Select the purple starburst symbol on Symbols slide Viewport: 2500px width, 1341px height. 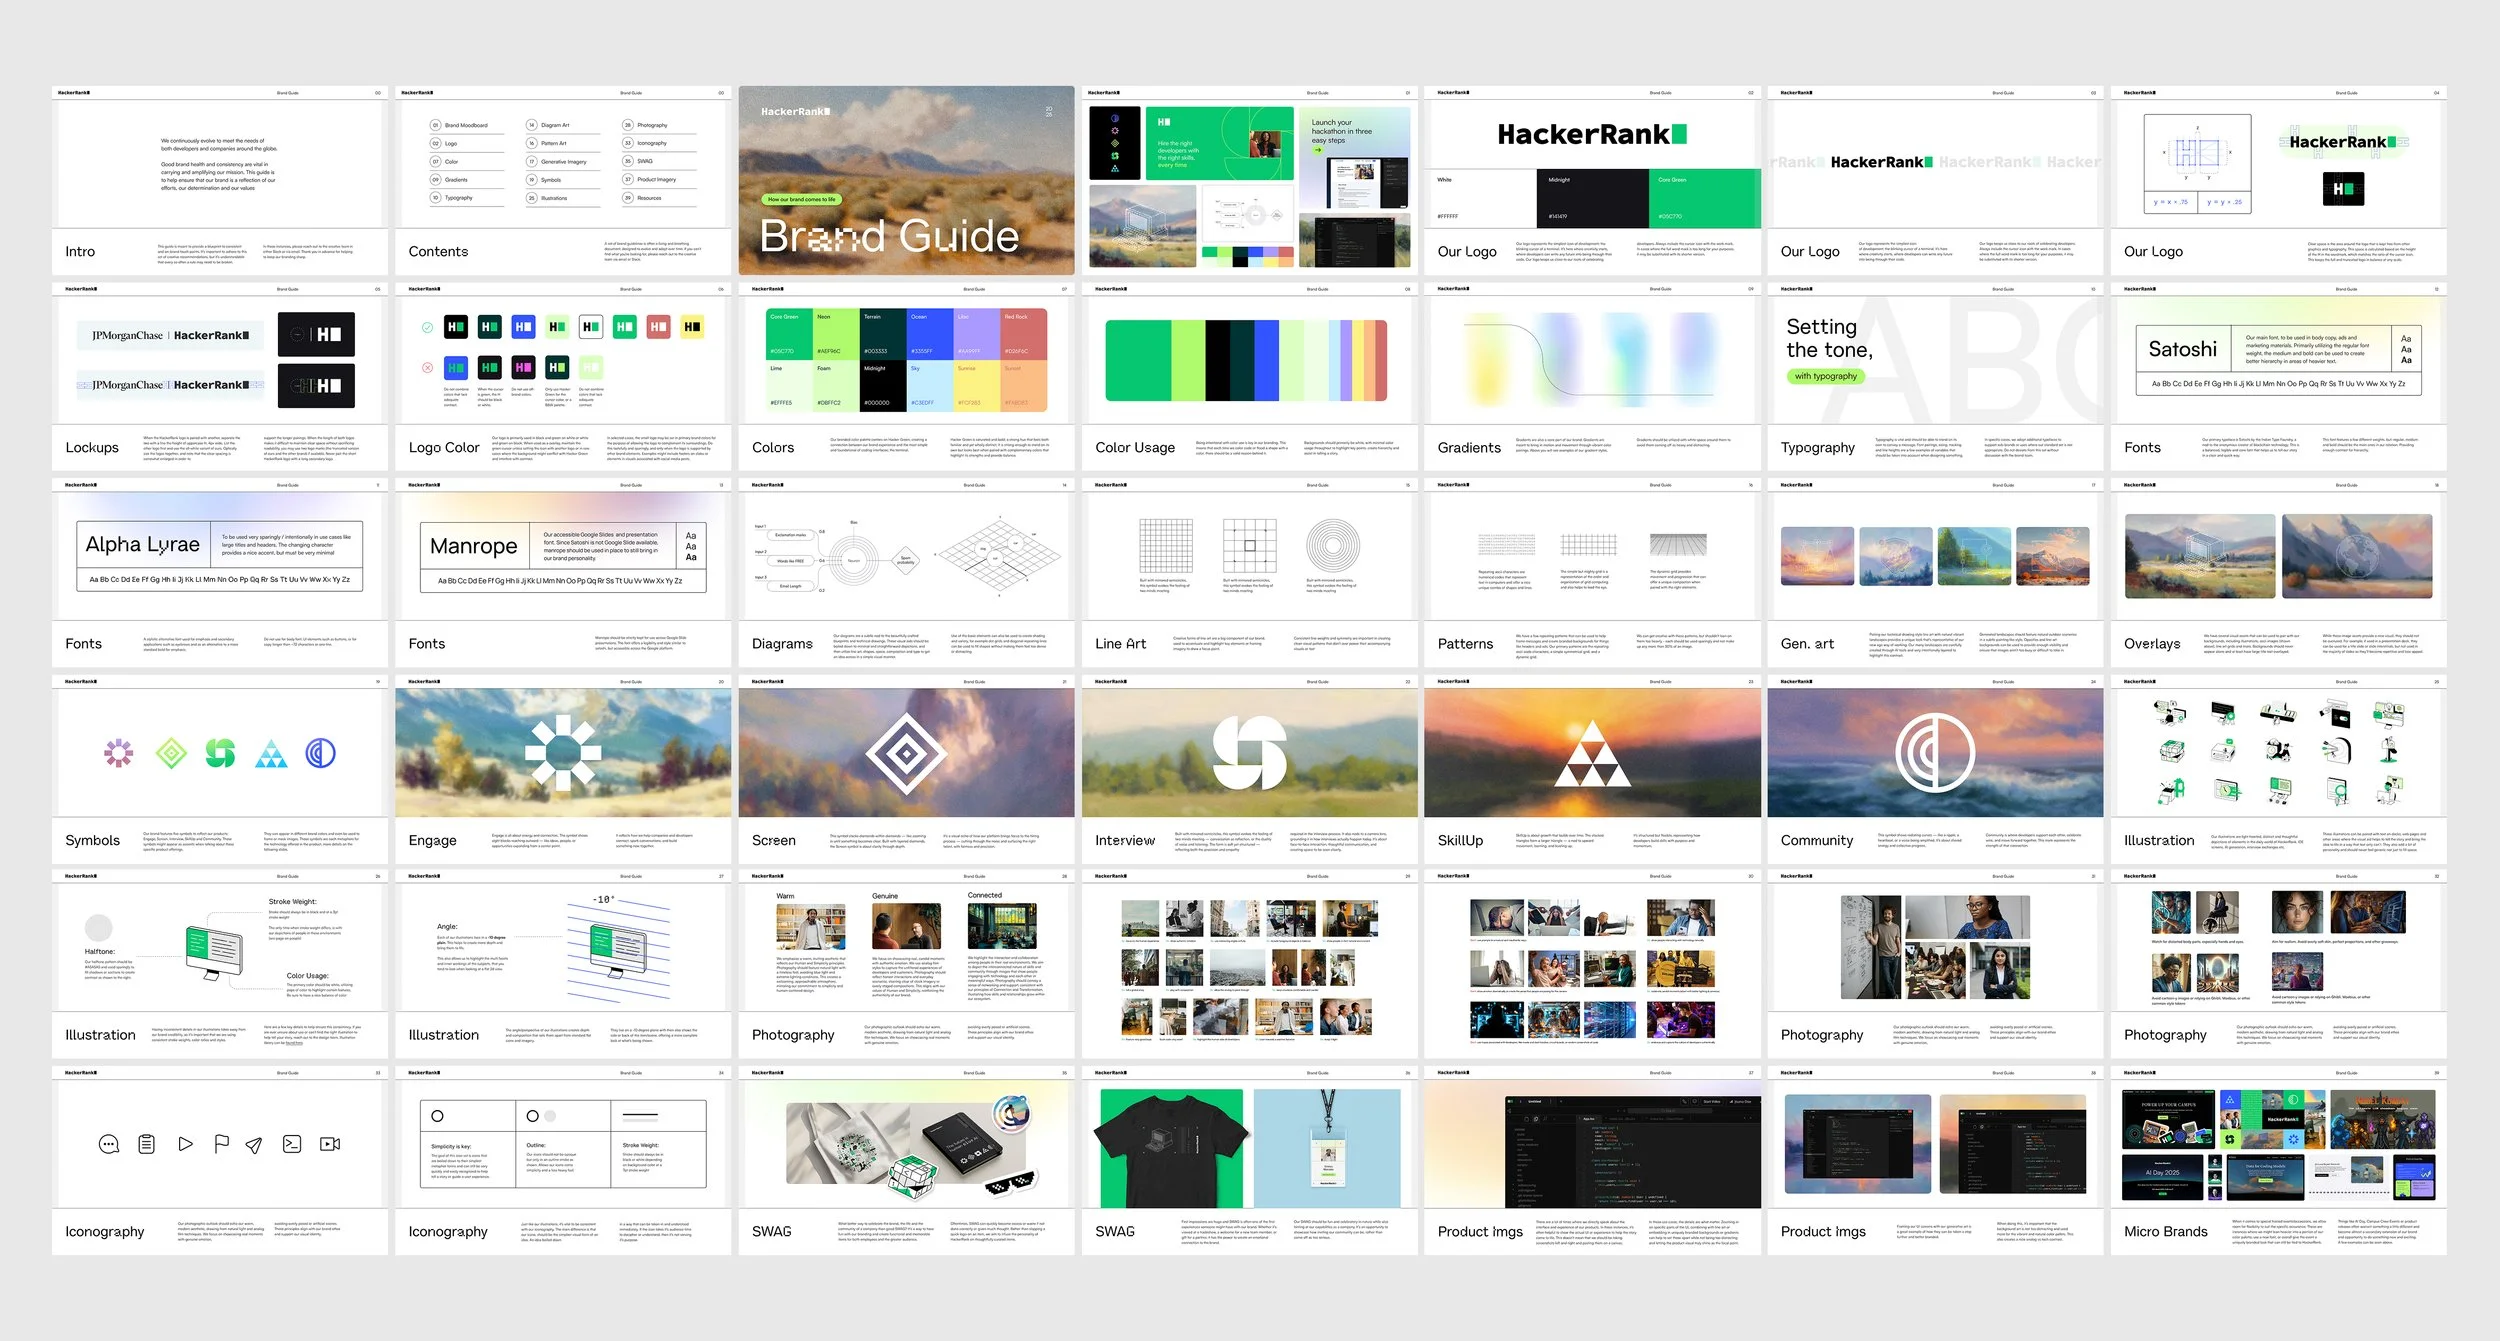(x=119, y=753)
